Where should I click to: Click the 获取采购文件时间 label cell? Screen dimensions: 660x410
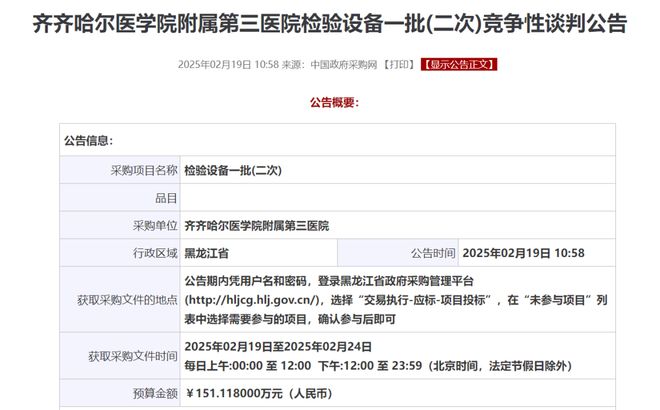pos(120,356)
